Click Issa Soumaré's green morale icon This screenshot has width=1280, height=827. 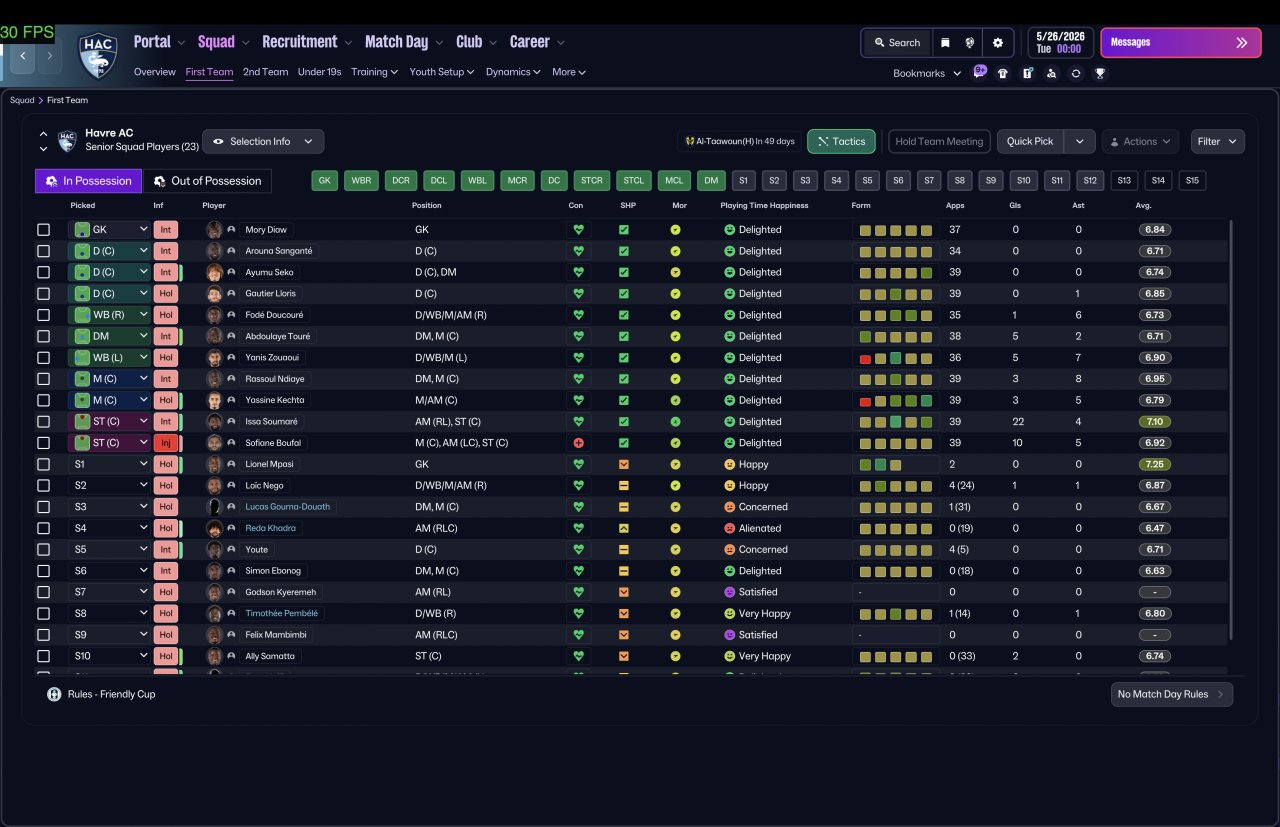tap(675, 422)
